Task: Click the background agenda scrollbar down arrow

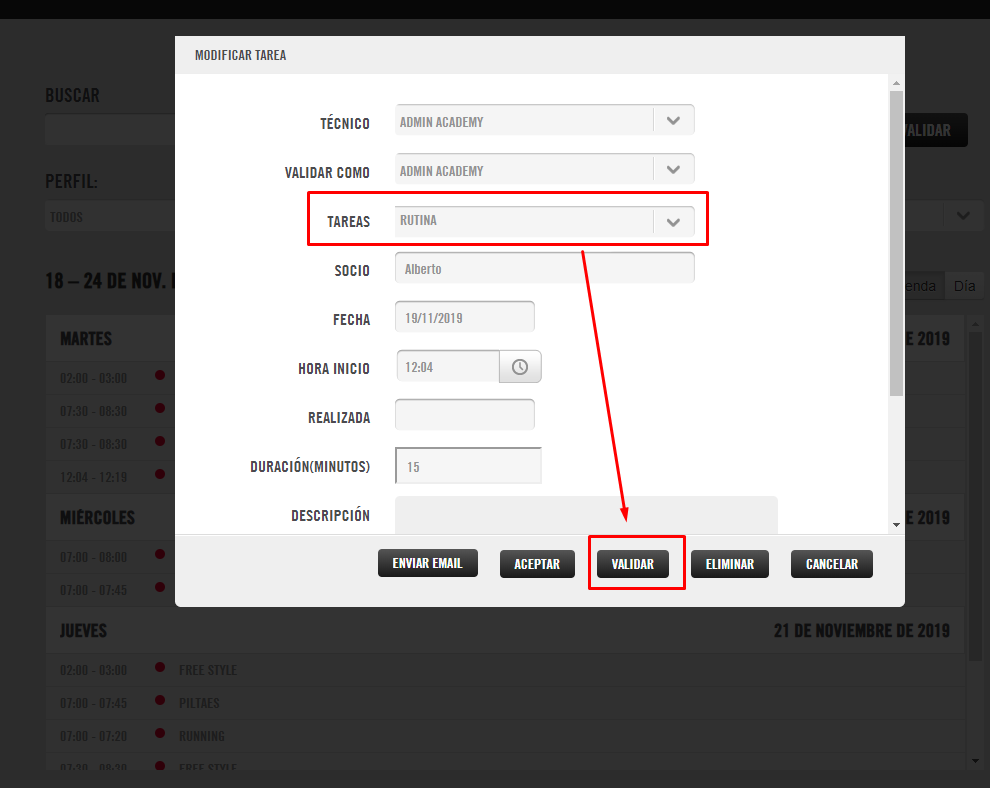Action: (x=975, y=761)
